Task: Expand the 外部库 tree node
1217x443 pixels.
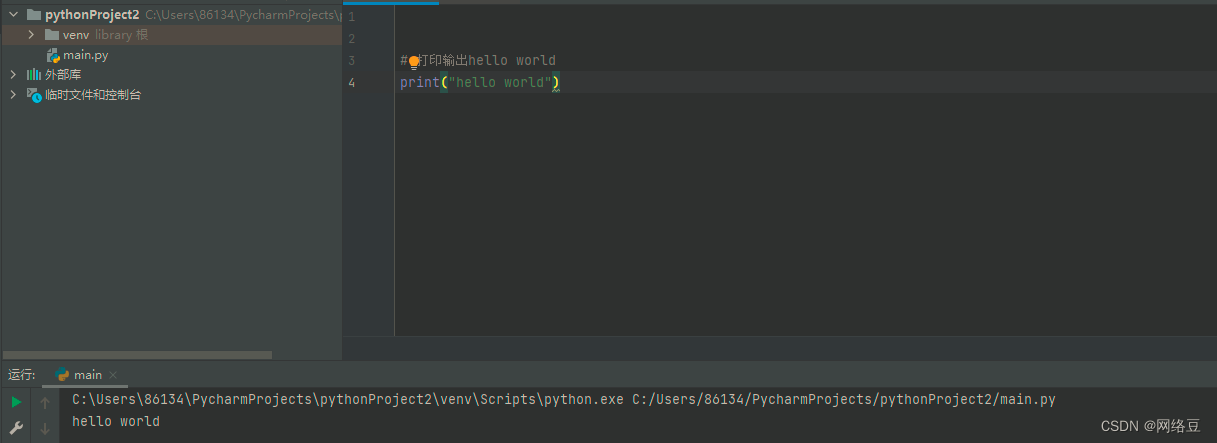Action: (x=14, y=75)
